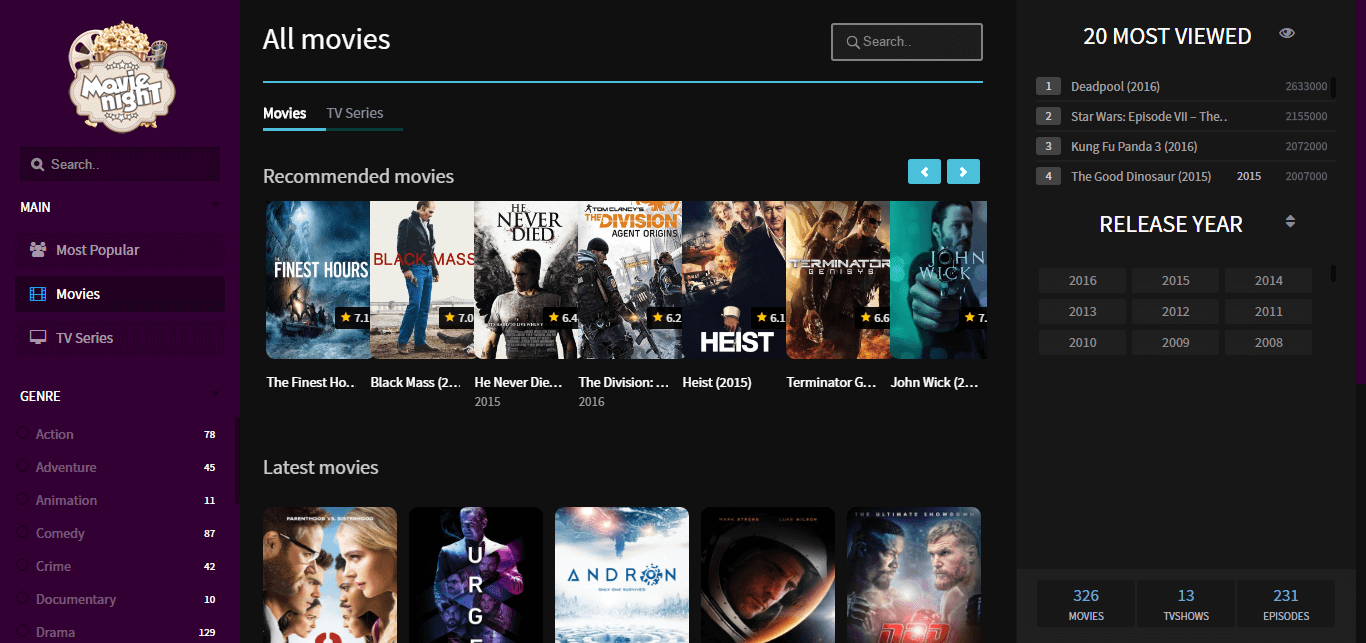
Task: Select Movies in the sidebar menu
Action: [120, 294]
